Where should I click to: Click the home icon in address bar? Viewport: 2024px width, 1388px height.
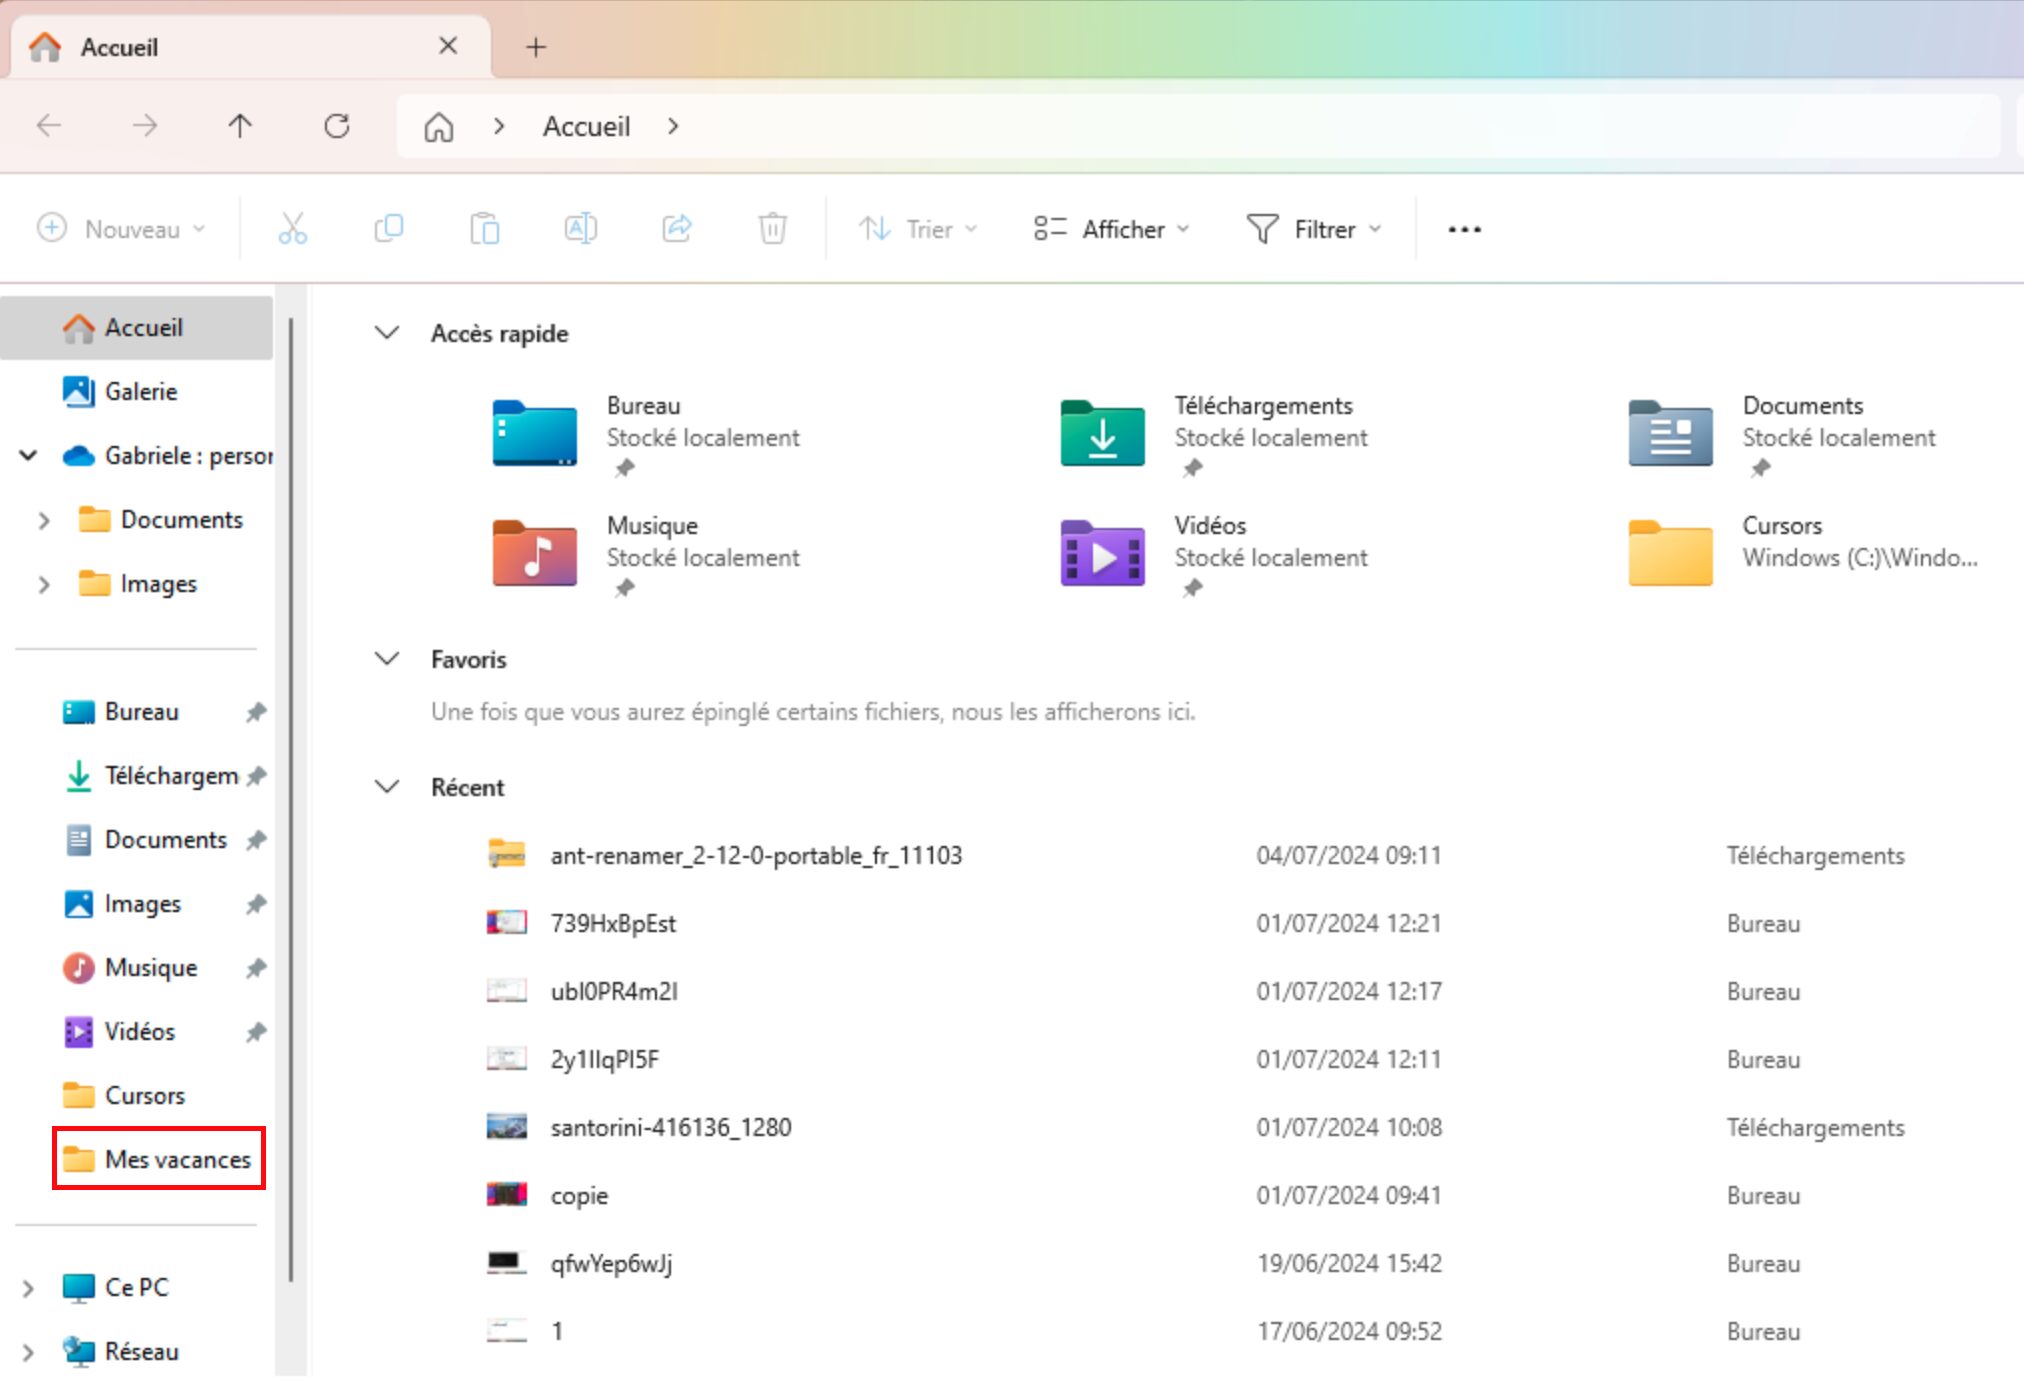pyautogui.click(x=439, y=127)
